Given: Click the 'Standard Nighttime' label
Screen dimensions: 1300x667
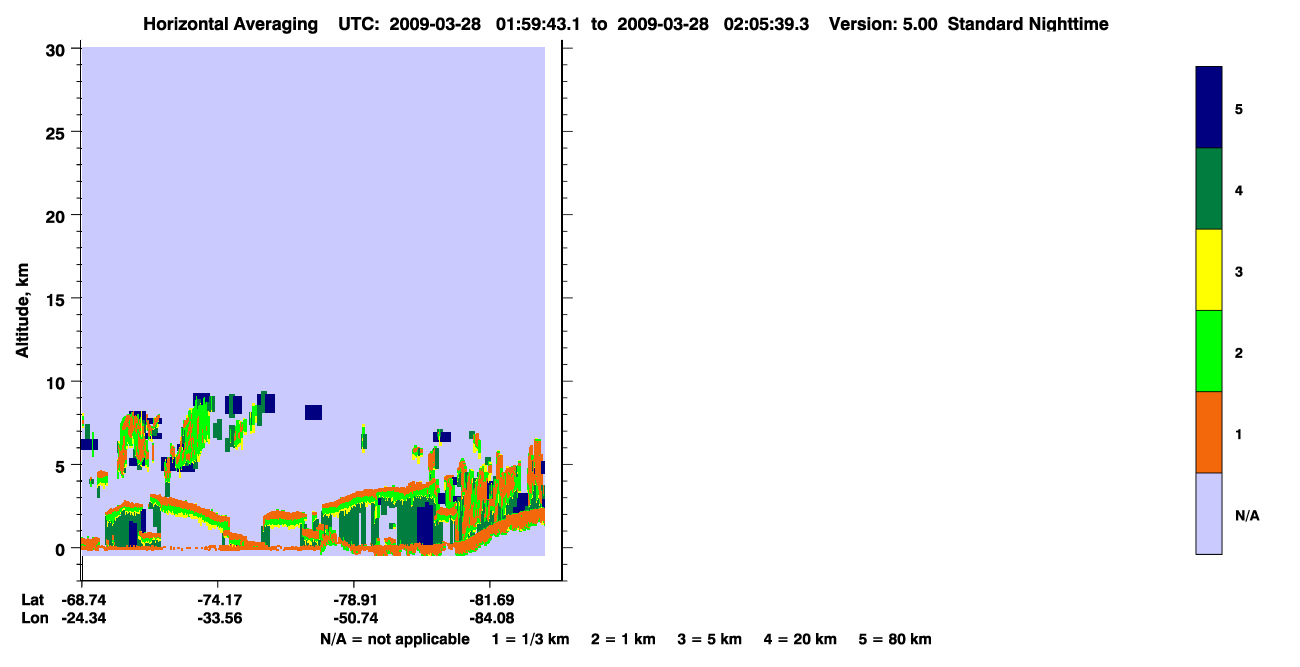Looking at the screenshot, I should click(1028, 24).
